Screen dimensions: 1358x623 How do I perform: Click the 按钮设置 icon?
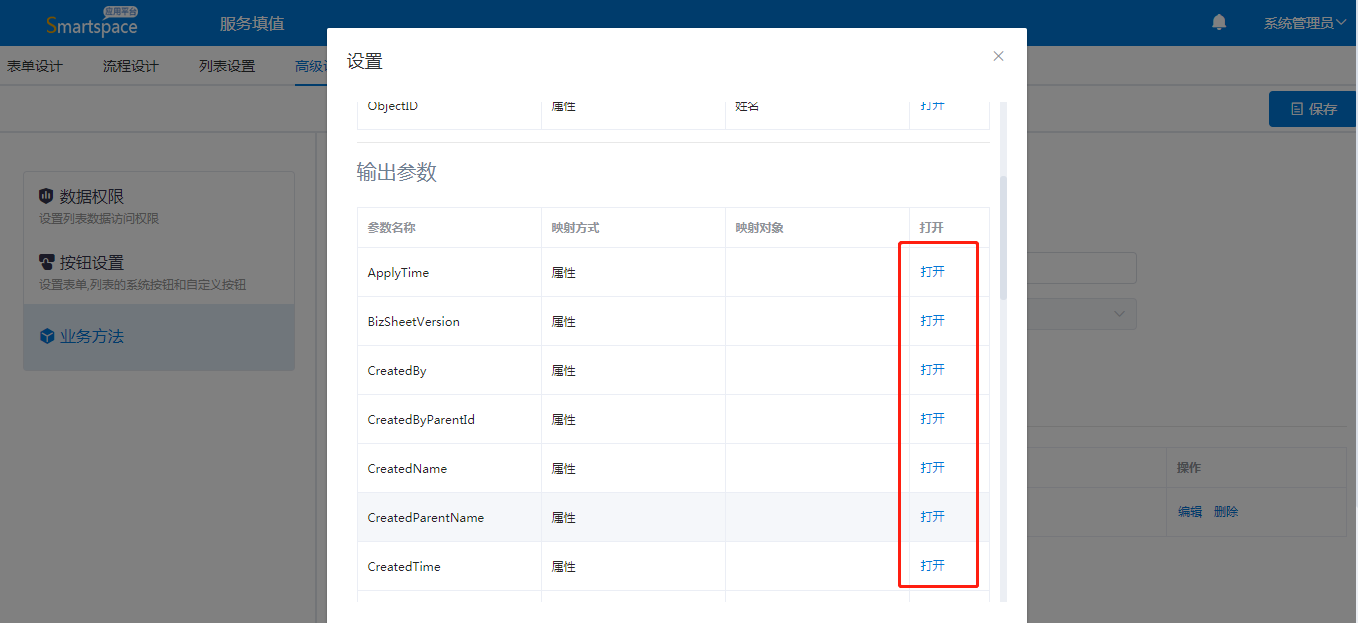[46, 262]
